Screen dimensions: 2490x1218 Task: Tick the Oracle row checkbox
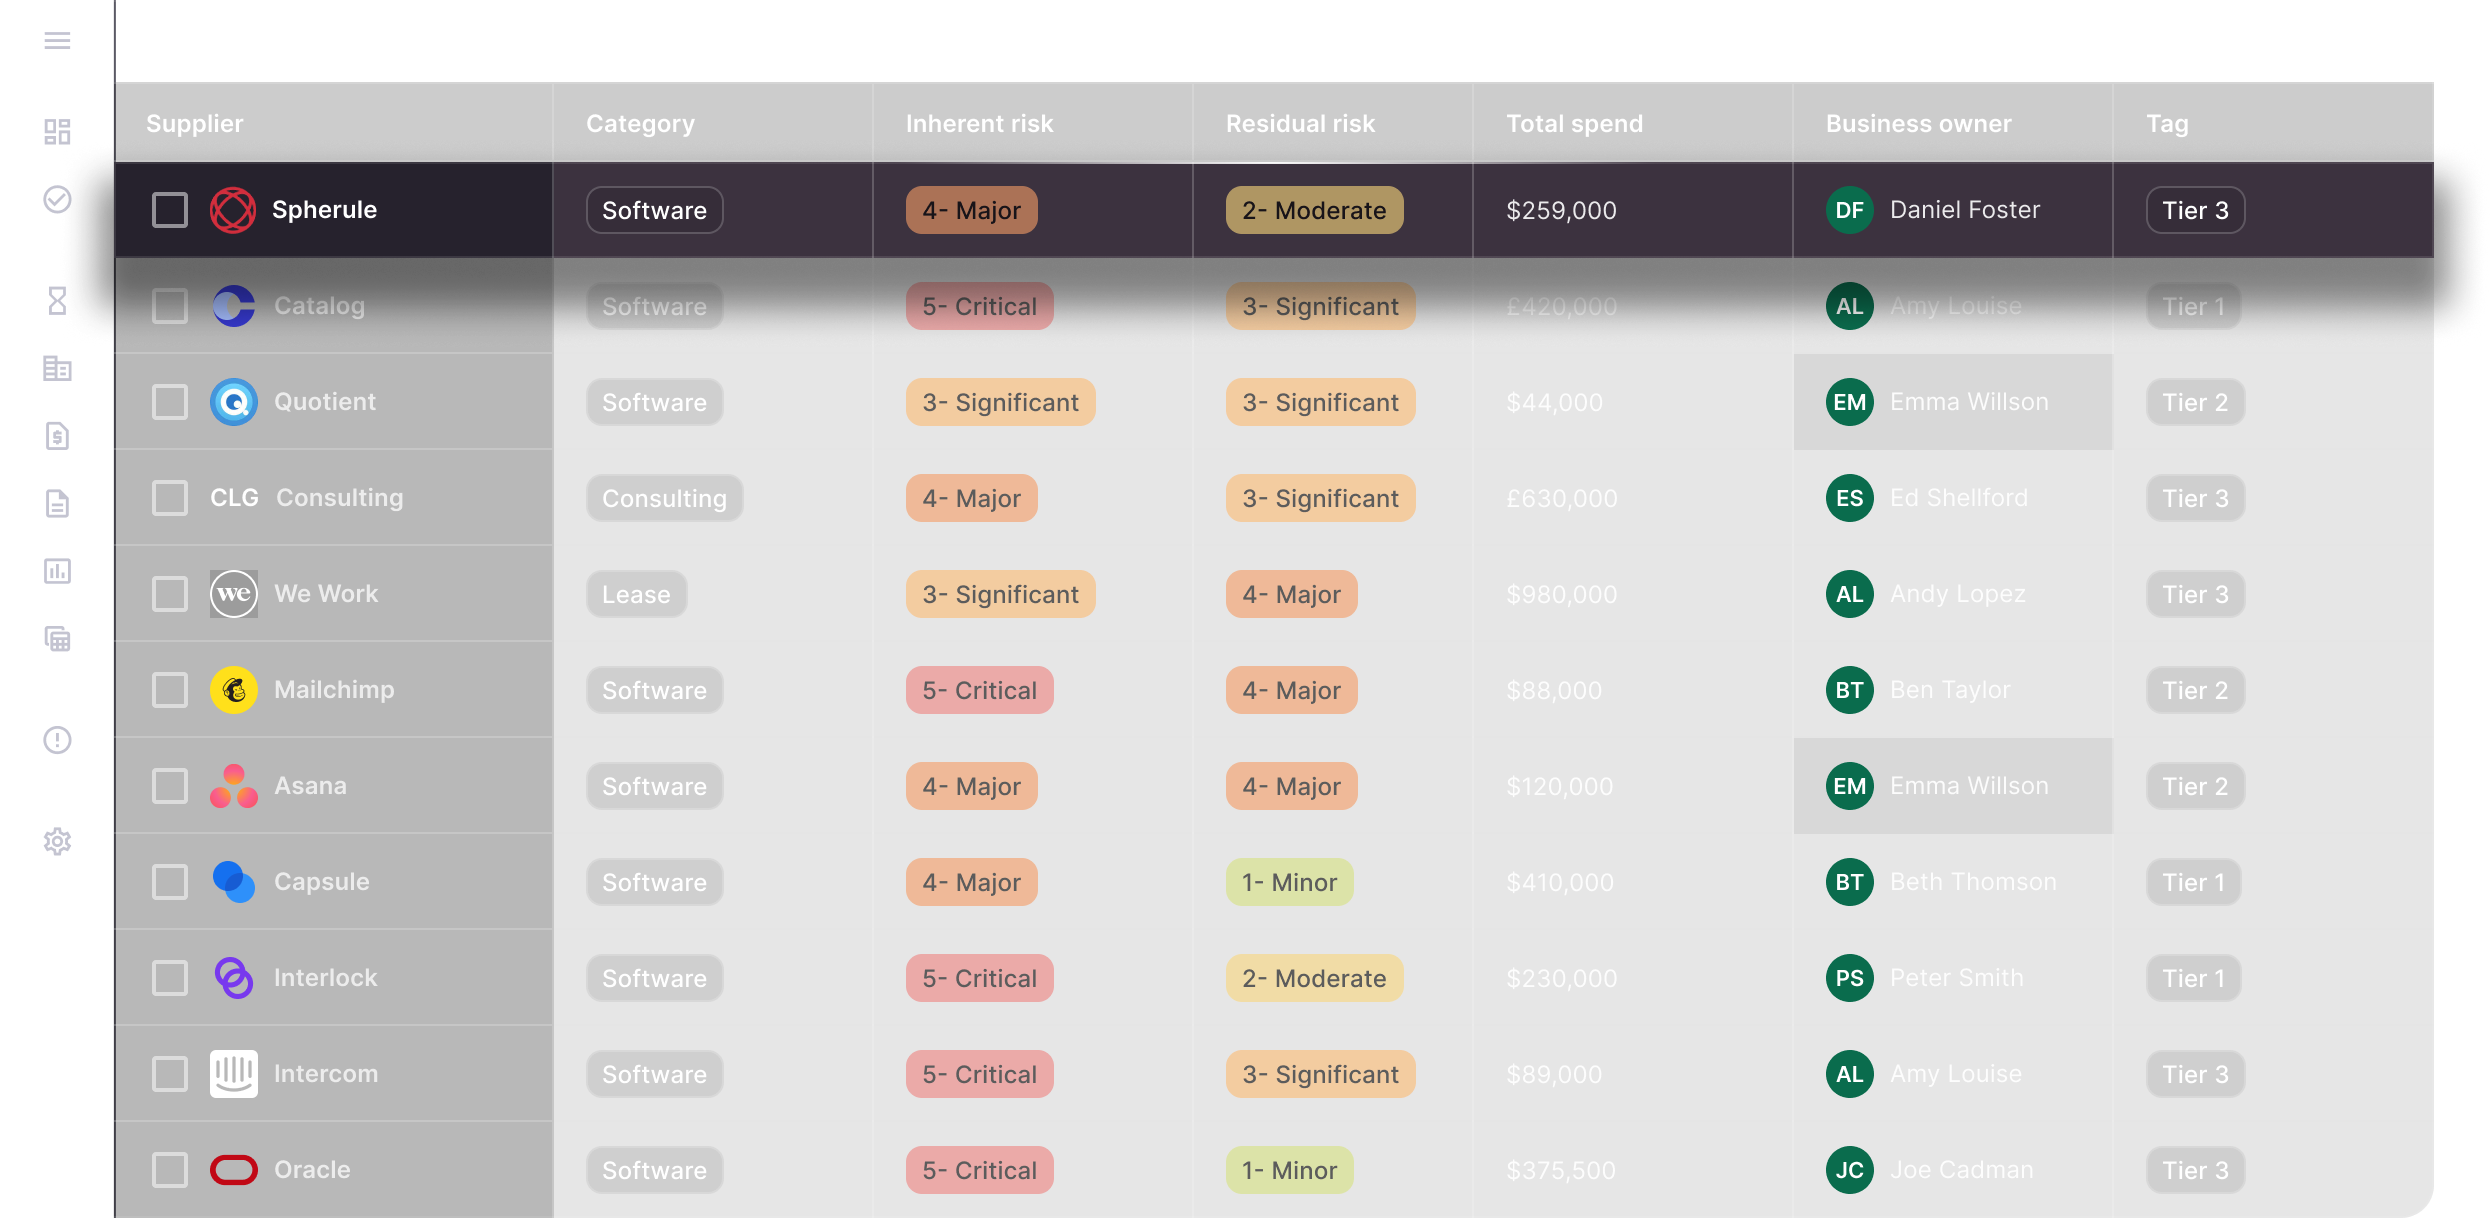click(170, 1170)
